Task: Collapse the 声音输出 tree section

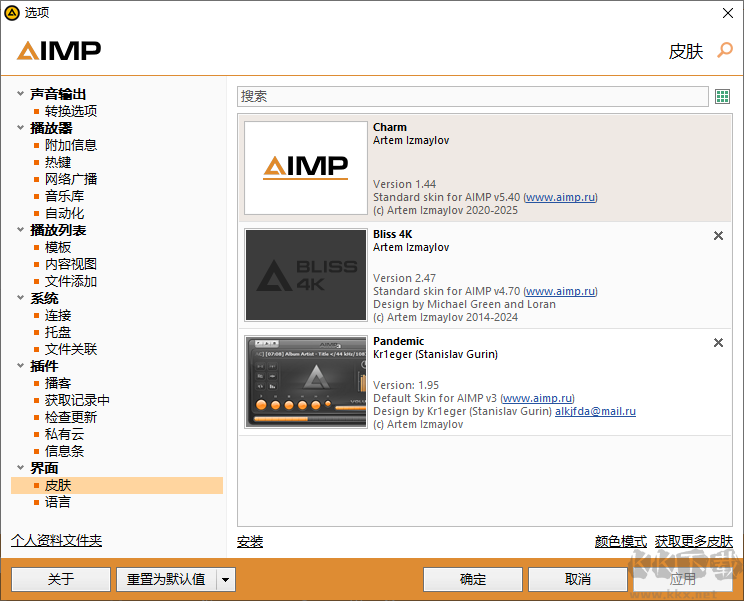Action: click(x=20, y=93)
